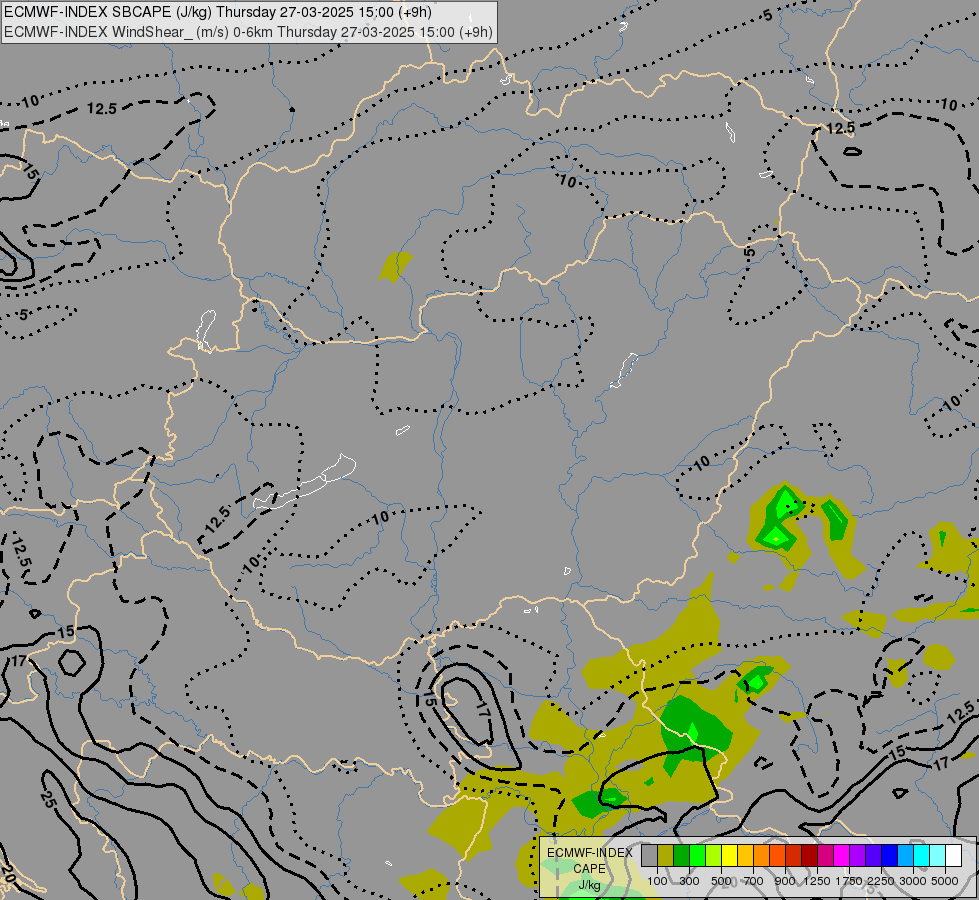Select the amber legend swatch

(x=745, y=856)
